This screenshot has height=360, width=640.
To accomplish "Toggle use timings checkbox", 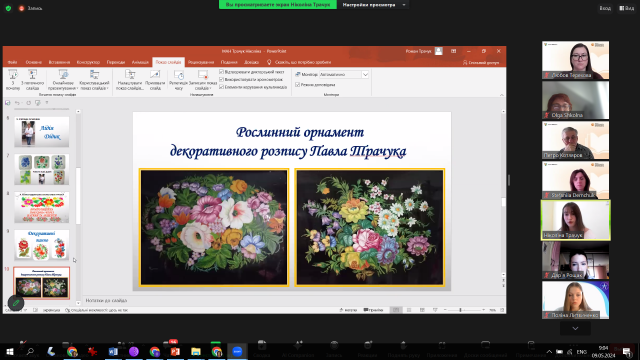I will (222, 79).
